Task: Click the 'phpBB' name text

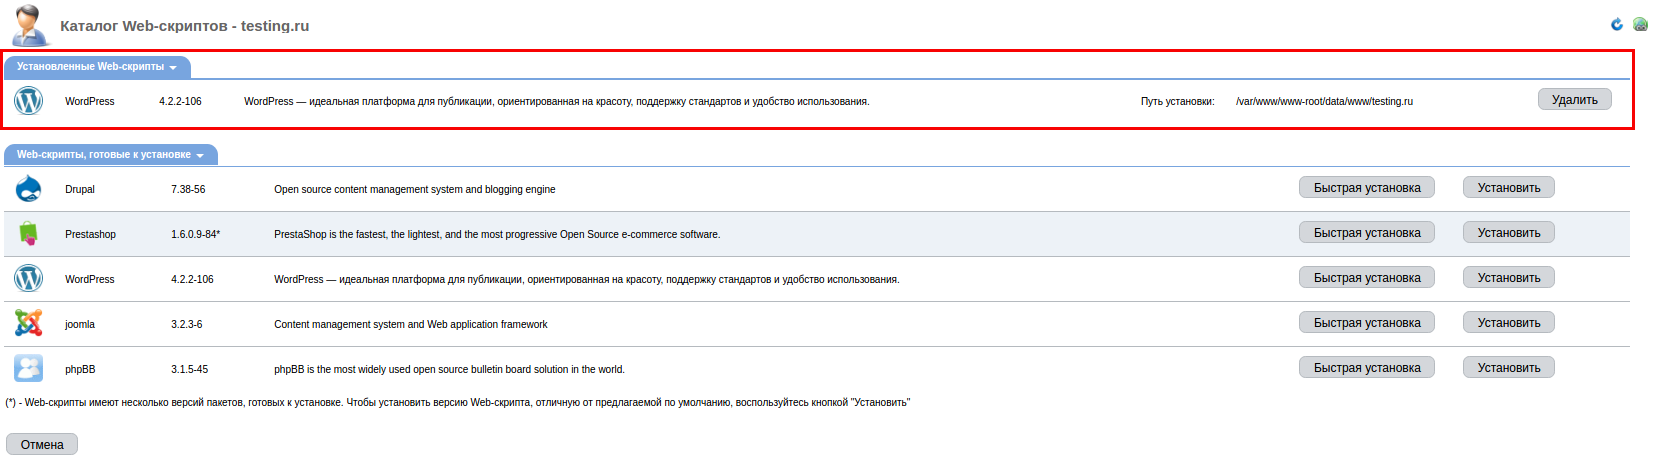Action: point(80,369)
